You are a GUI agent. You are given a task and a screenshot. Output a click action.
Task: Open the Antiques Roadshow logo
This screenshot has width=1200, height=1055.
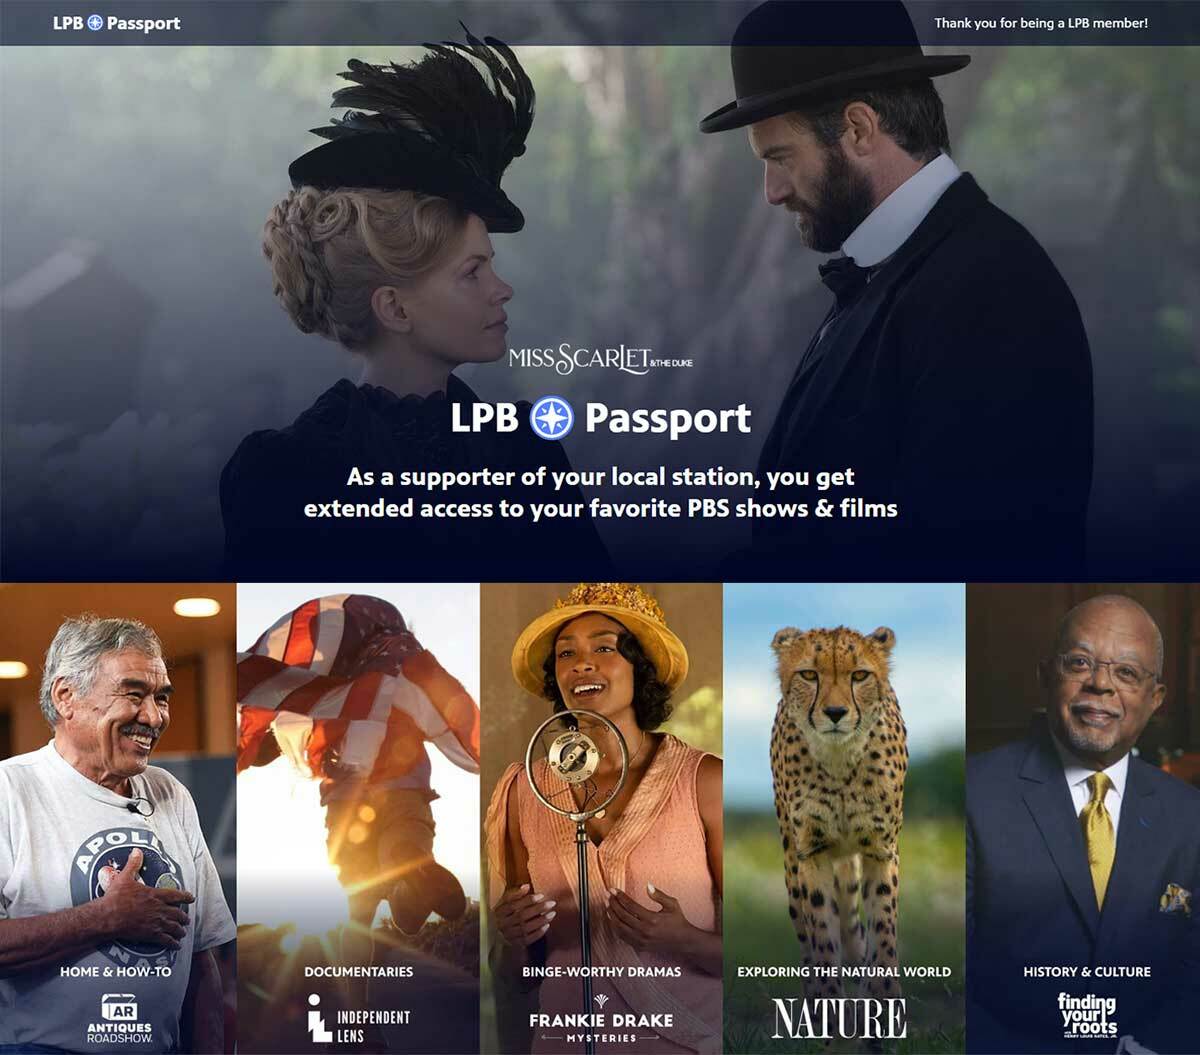(x=118, y=1018)
